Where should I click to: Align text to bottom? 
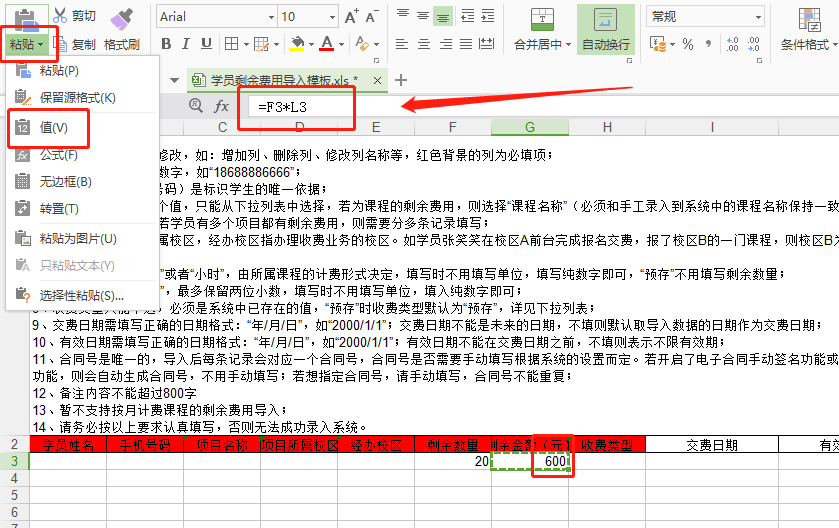[443, 17]
